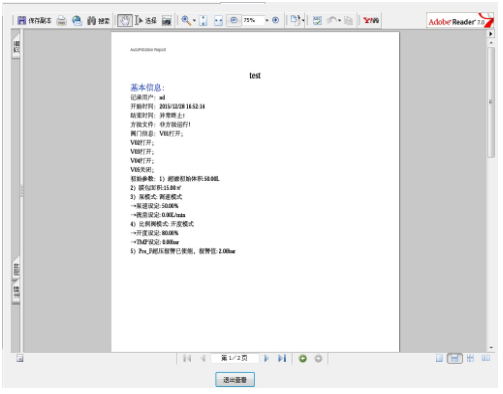
Task: Click the printer icon to print
Action: 61,21
